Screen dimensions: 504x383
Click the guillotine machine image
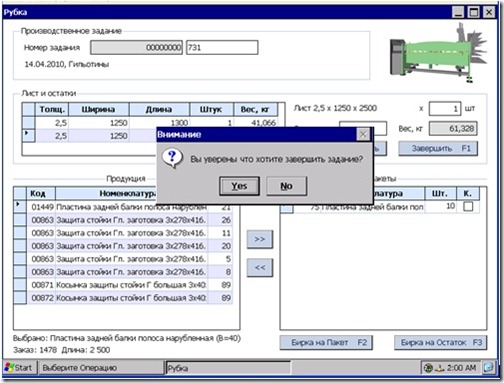[x=437, y=53]
